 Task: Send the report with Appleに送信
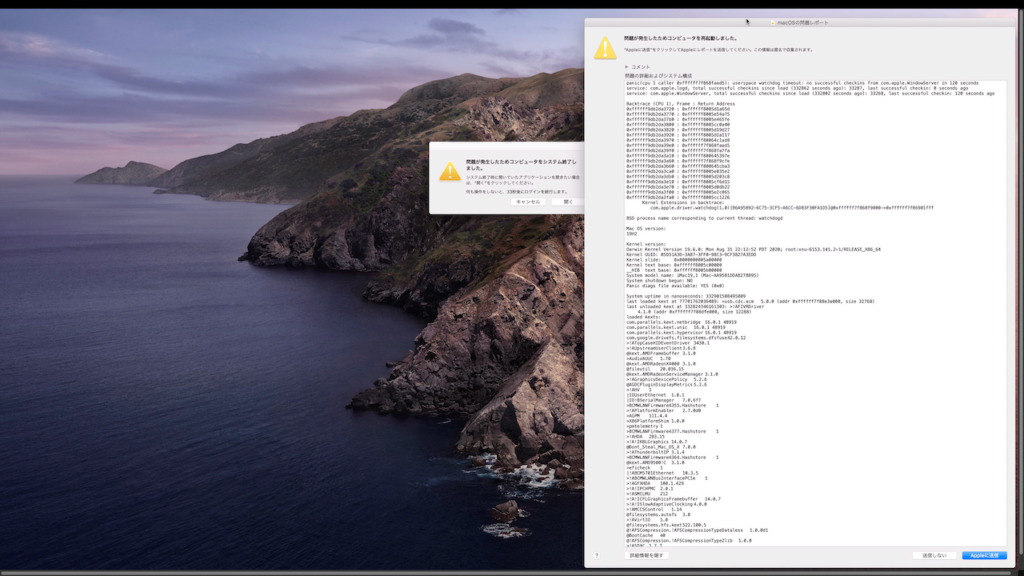[984, 555]
